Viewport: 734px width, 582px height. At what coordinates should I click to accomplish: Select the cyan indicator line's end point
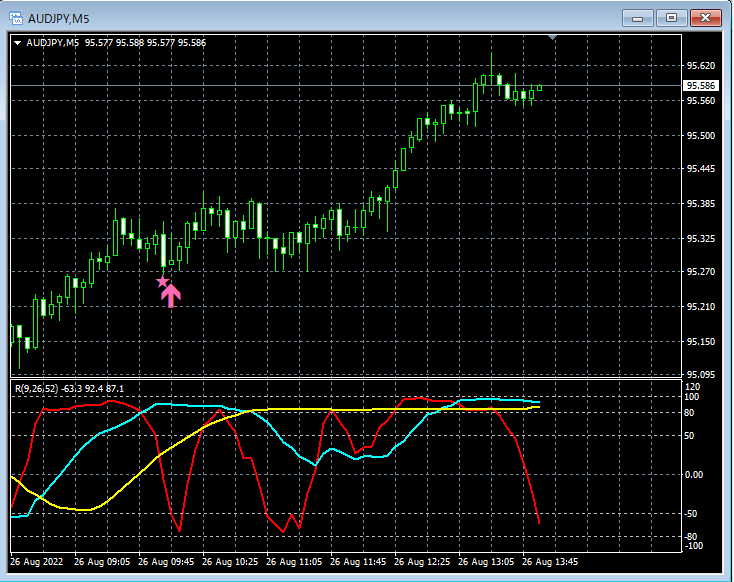(x=539, y=402)
